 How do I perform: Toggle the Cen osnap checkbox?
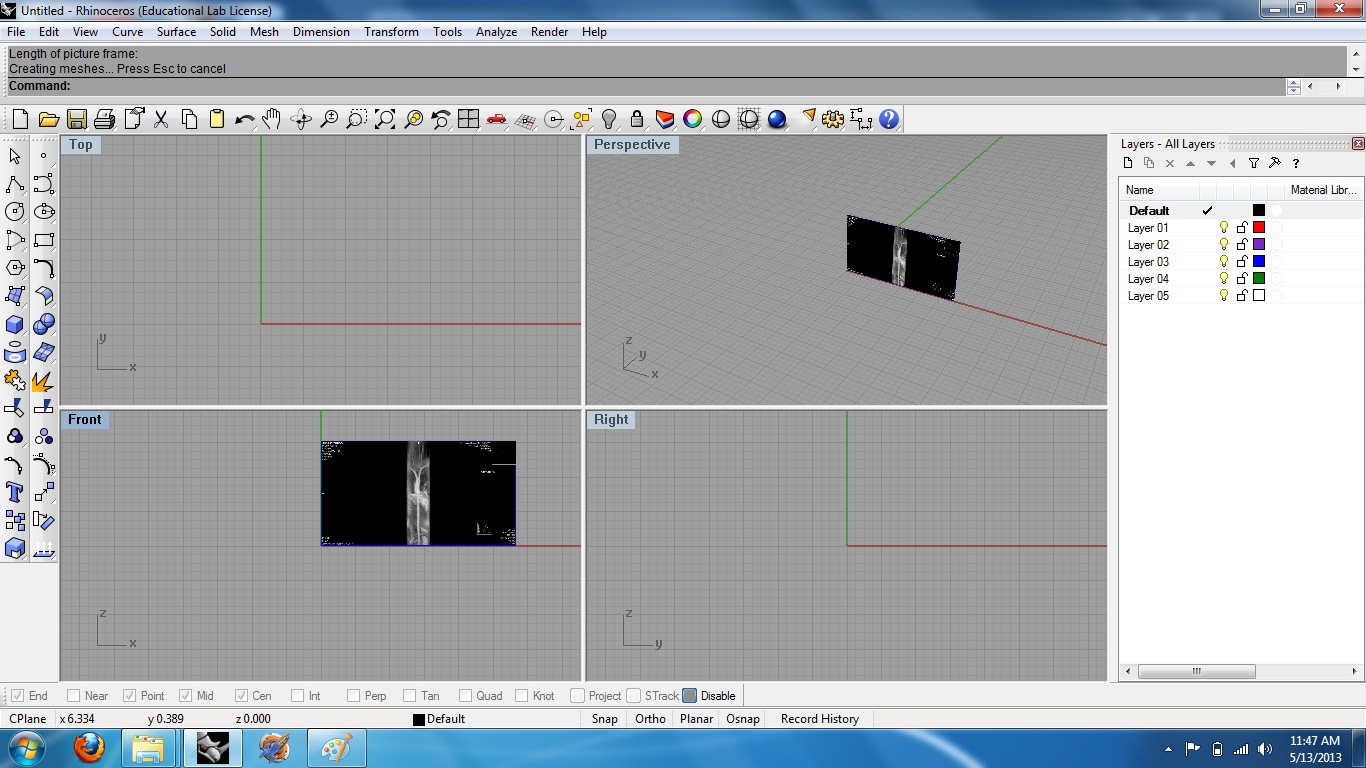pyautogui.click(x=242, y=695)
